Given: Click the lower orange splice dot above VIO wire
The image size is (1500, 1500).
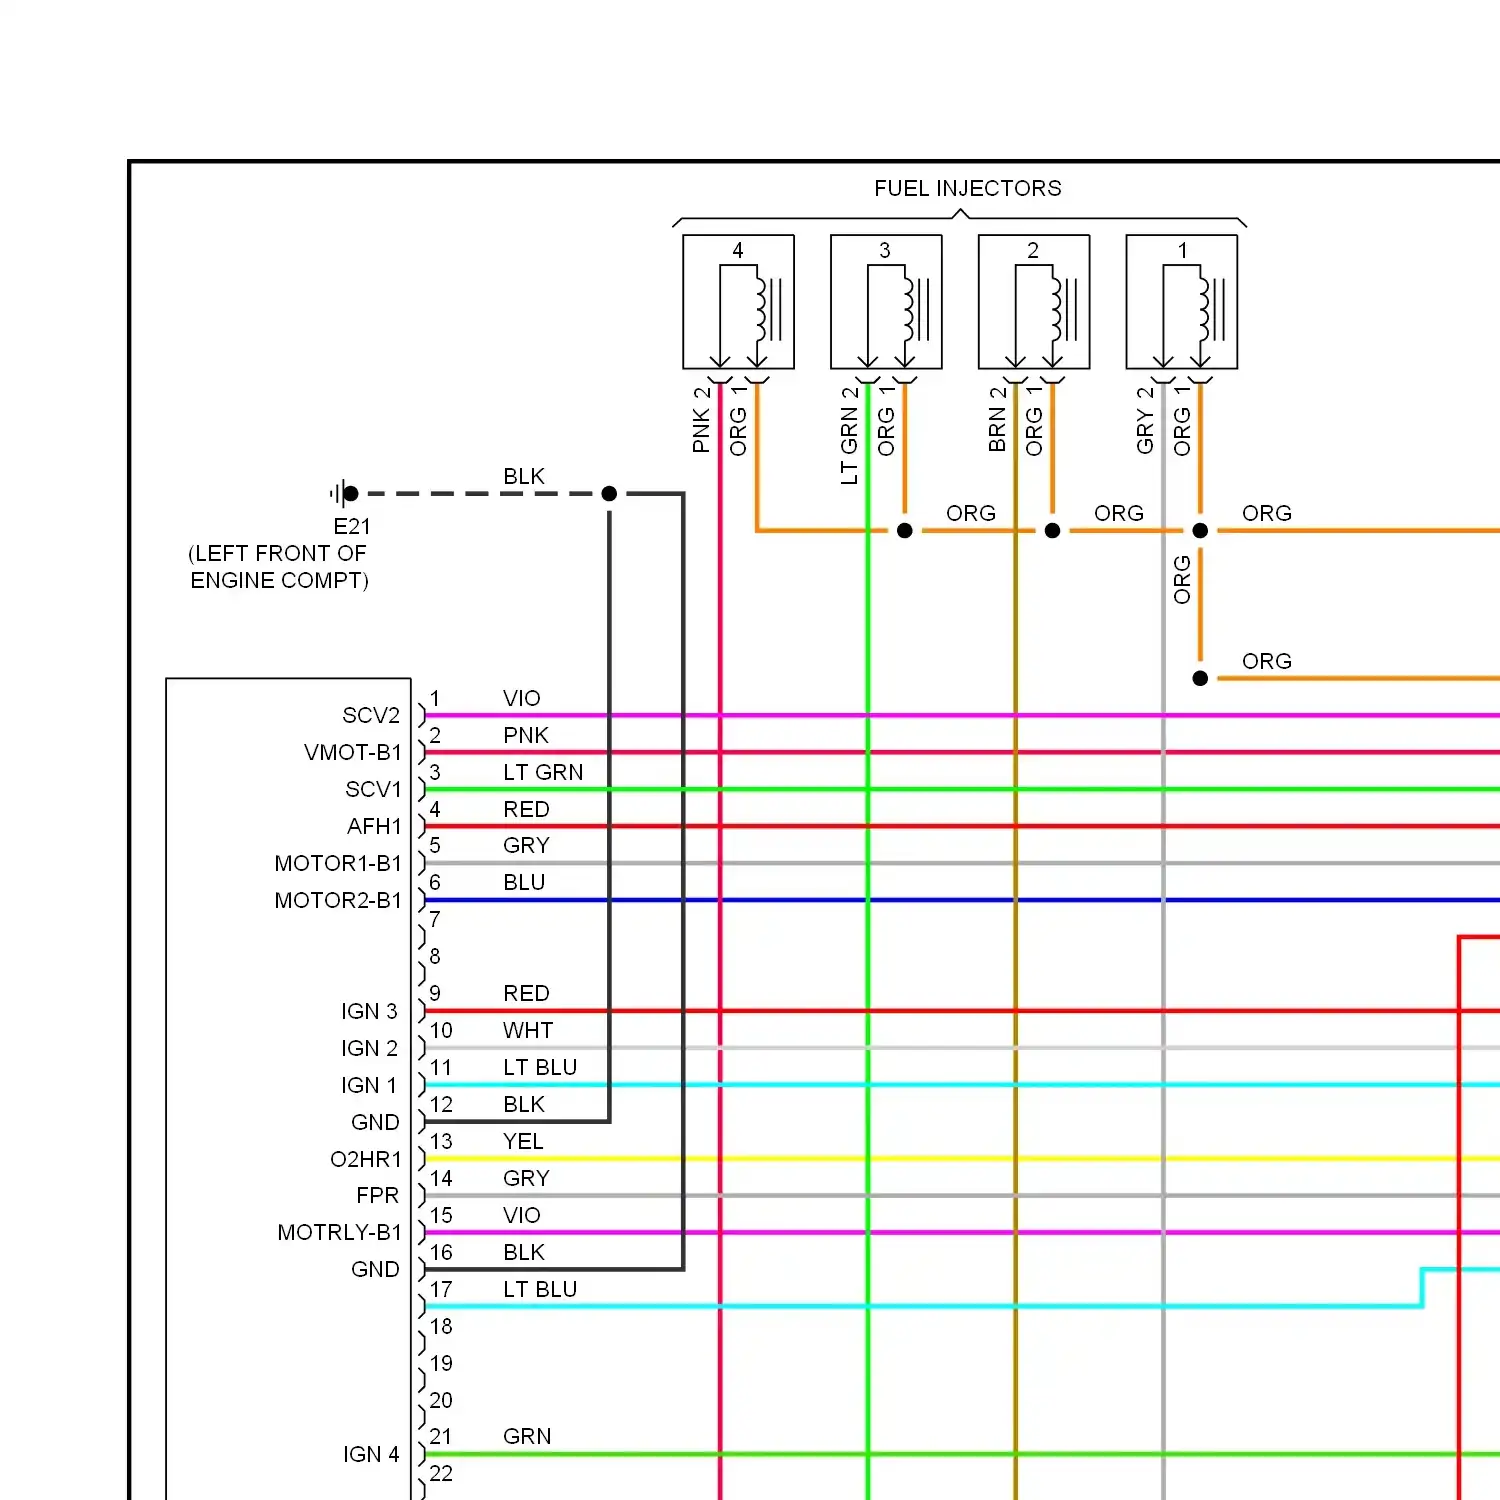Looking at the screenshot, I should coord(1200,678).
